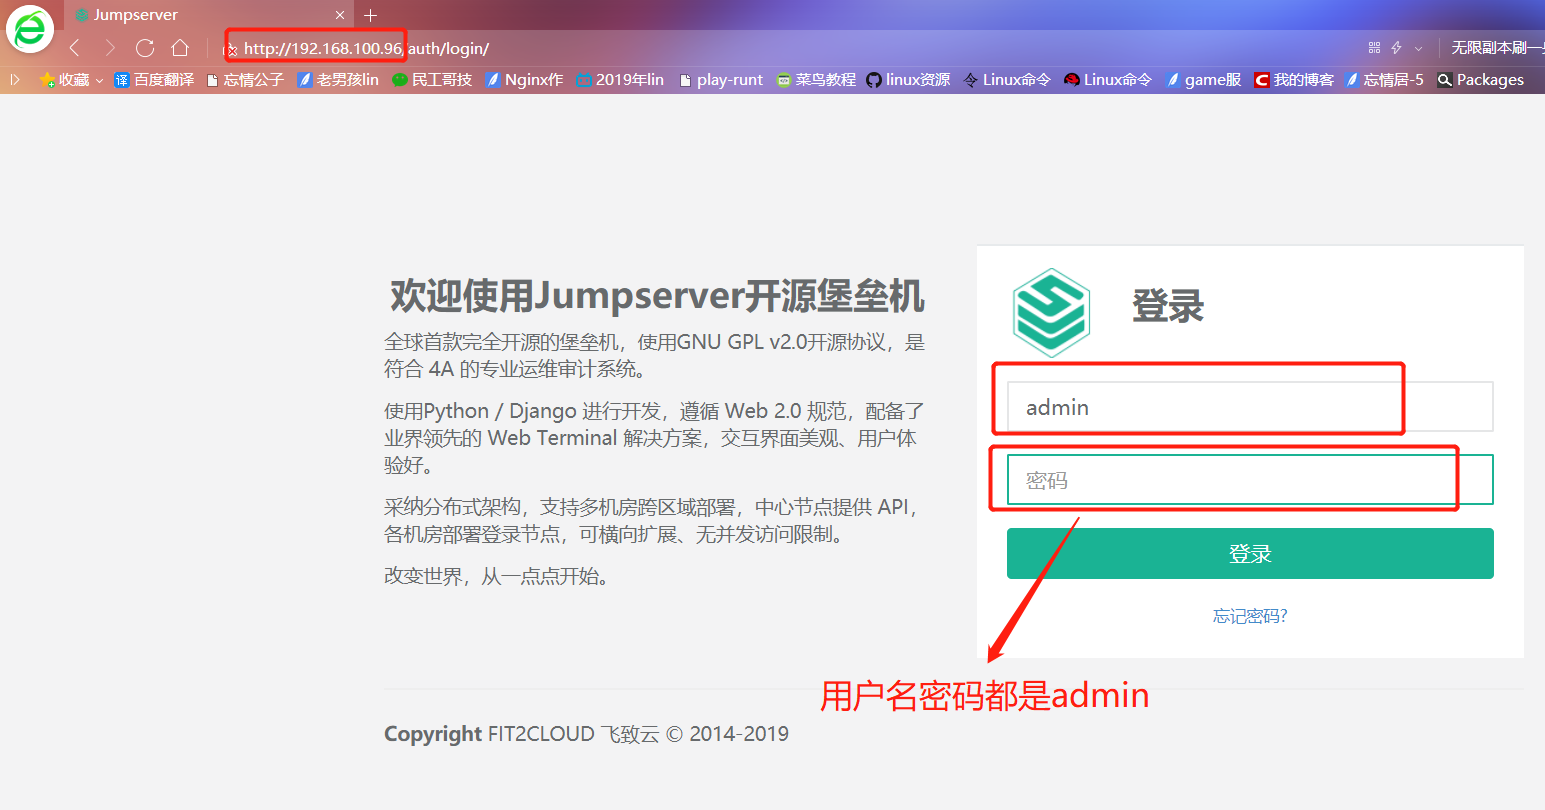Select the Jumpserver browser tab
This screenshot has height=810, width=1545.
pos(210,15)
